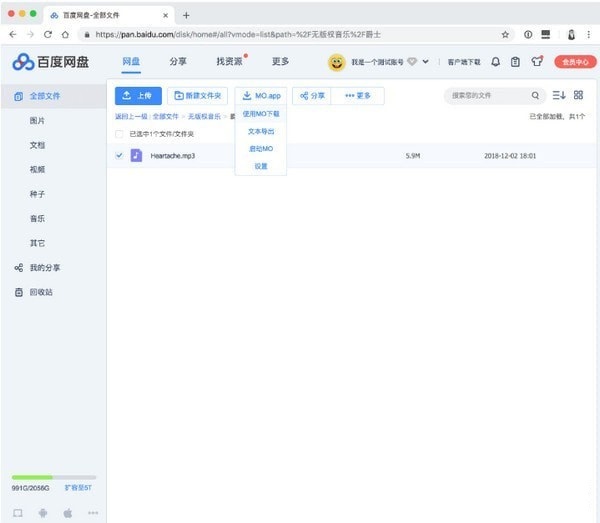Open the 更多 actions dropdown in toolbar
The image size is (600, 523).
point(357,96)
